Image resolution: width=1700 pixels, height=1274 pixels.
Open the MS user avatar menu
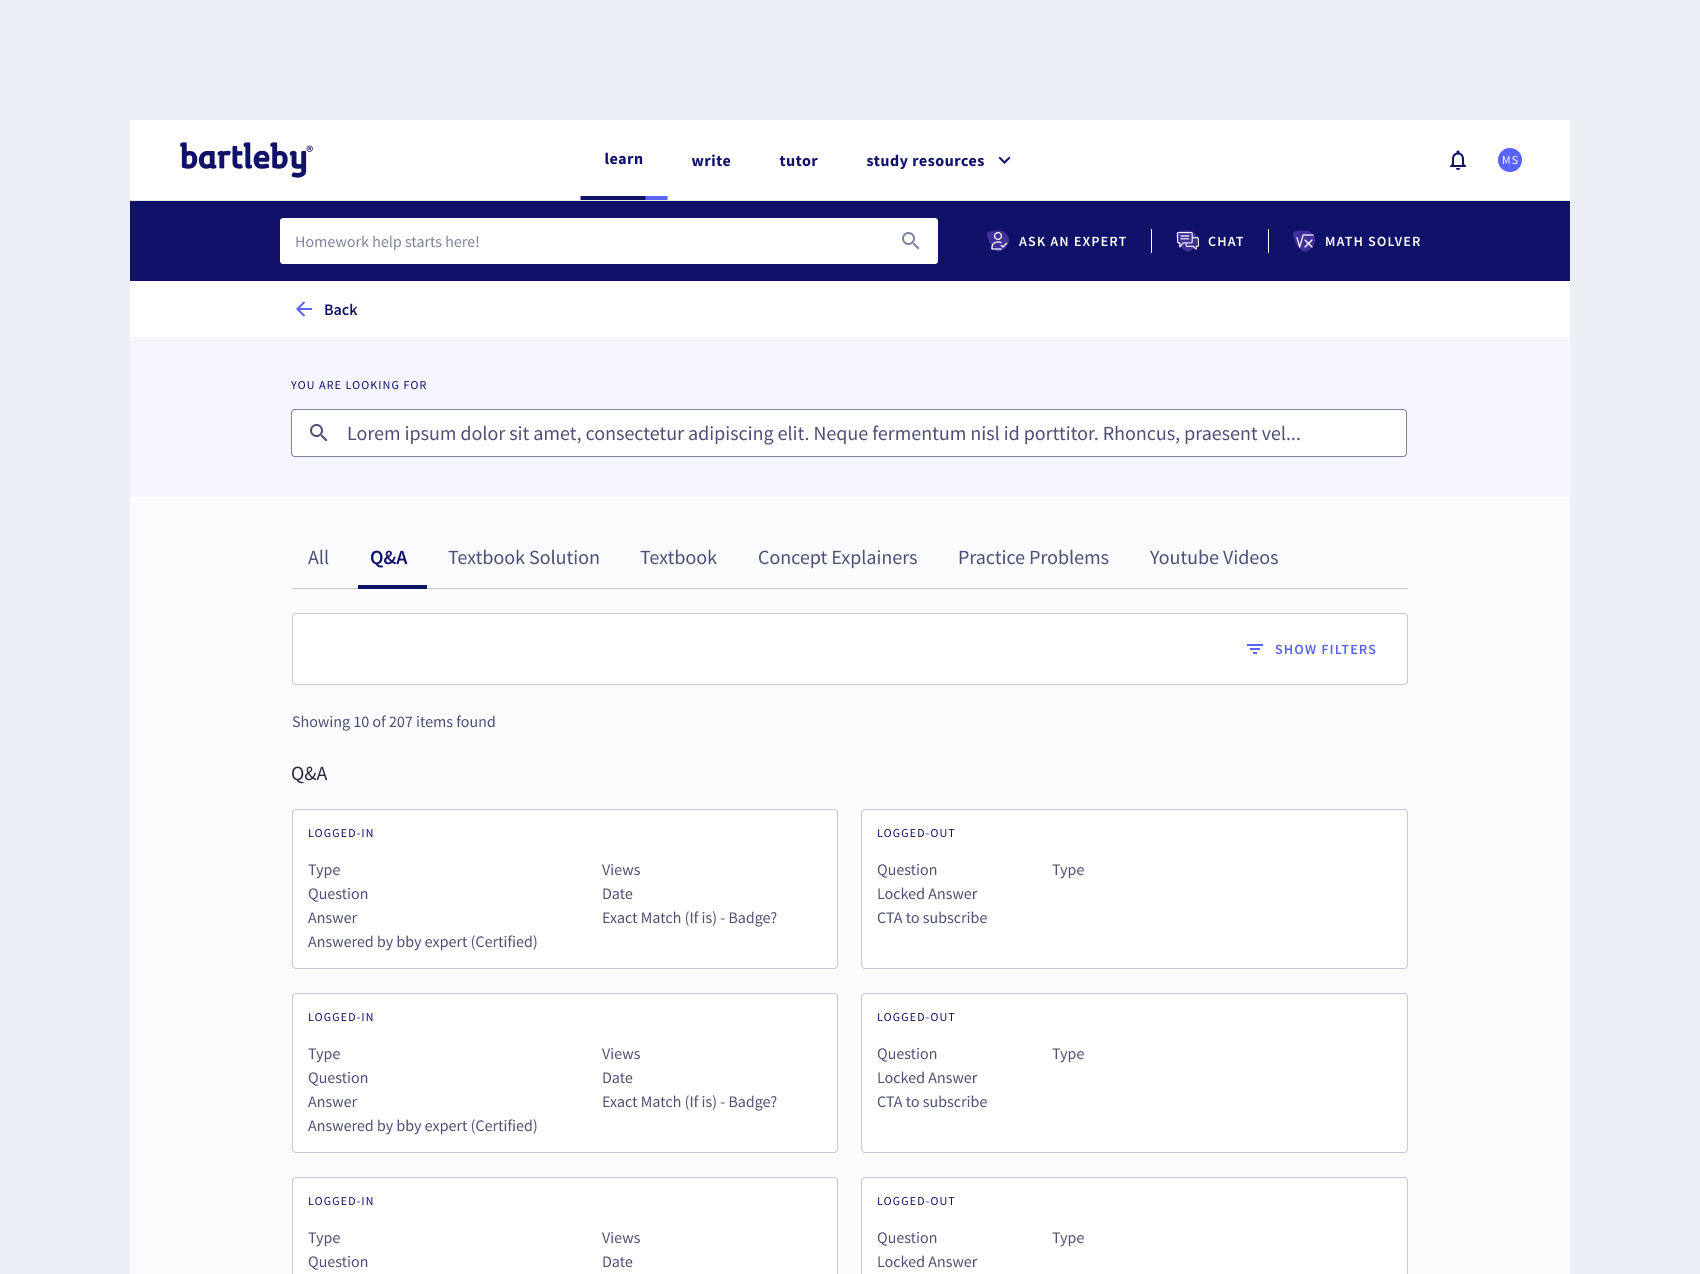[1510, 160]
